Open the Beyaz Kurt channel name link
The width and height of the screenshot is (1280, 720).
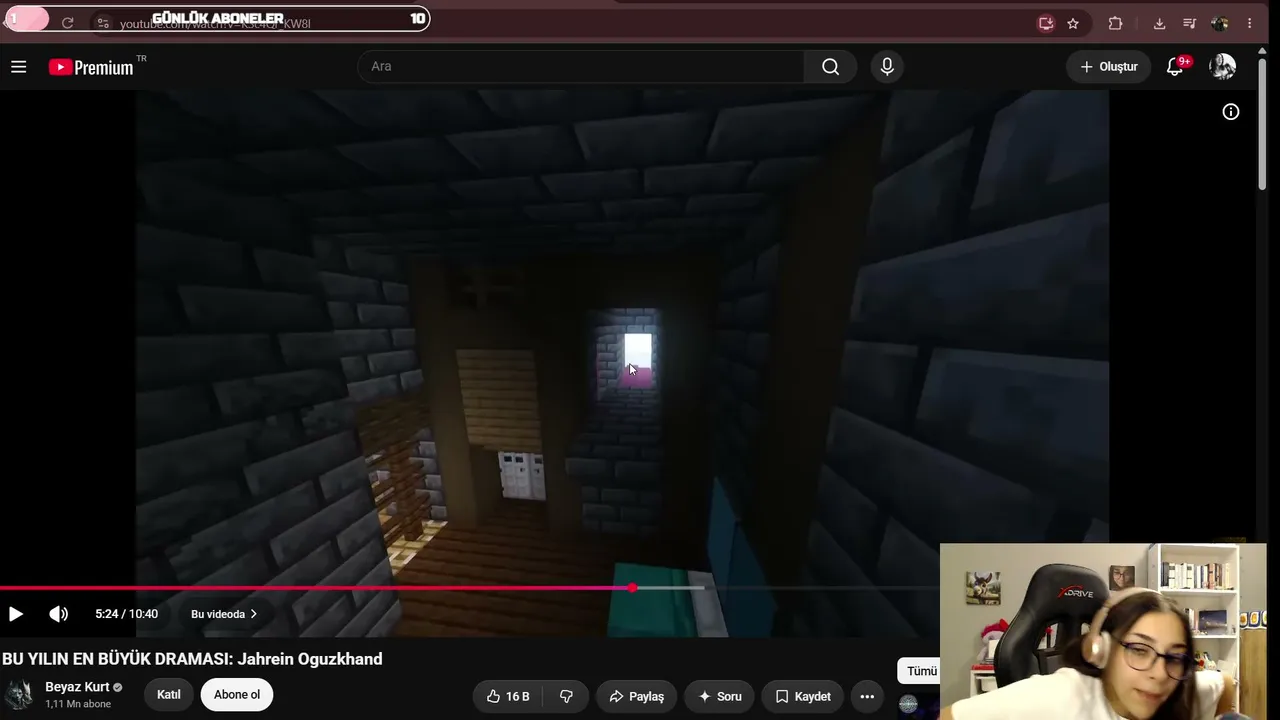click(77, 687)
